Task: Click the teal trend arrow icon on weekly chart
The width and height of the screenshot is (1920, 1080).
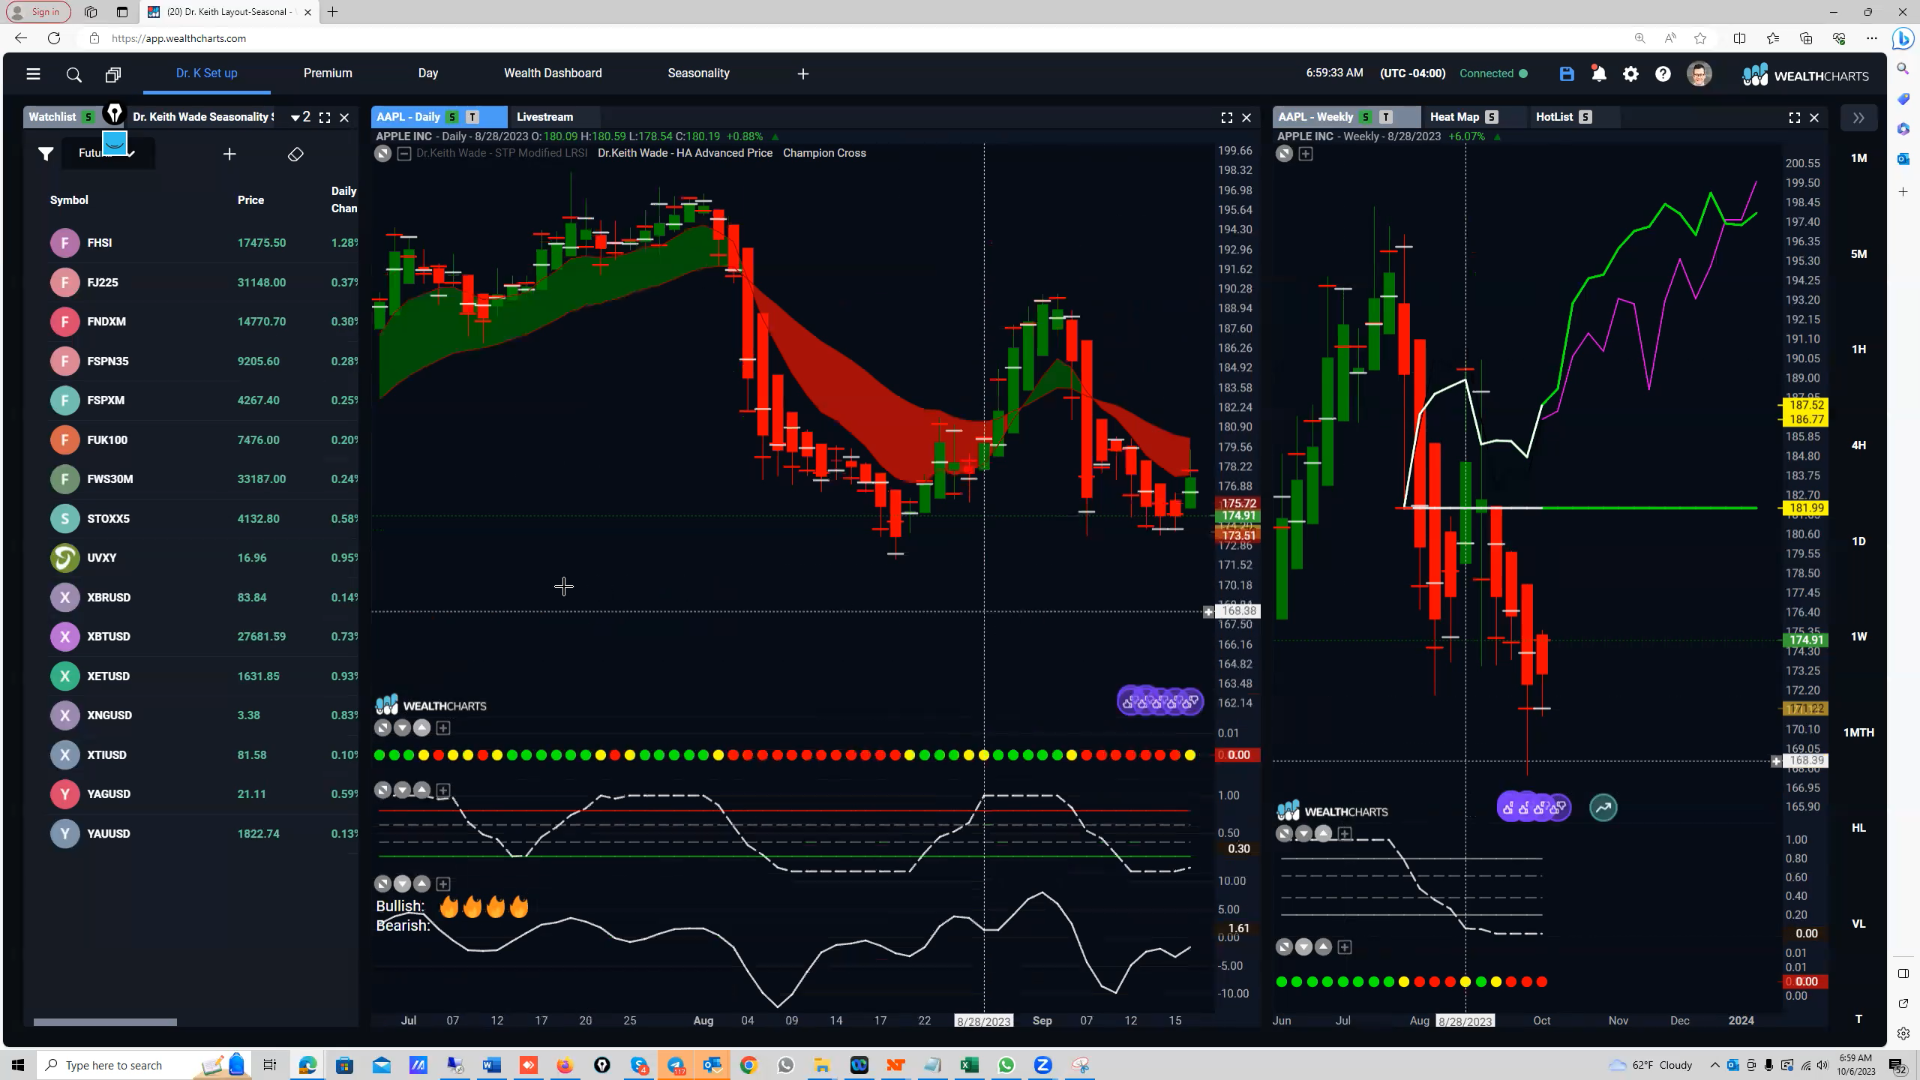Action: (1603, 807)
